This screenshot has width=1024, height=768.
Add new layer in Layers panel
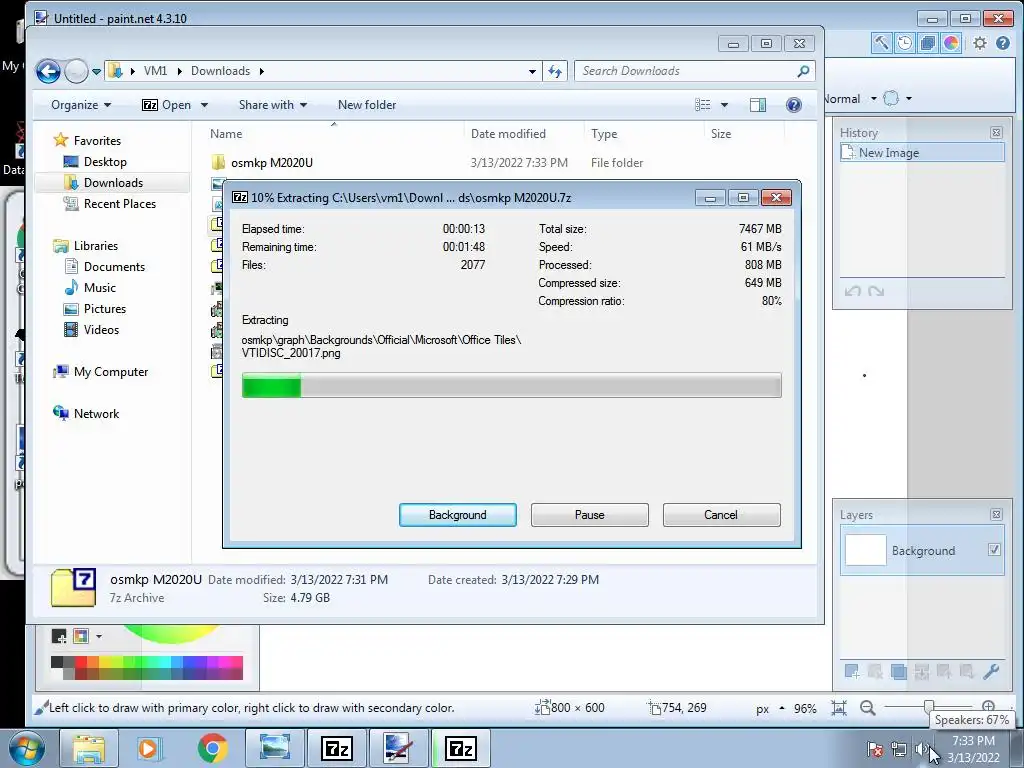[x=852, y=671]
